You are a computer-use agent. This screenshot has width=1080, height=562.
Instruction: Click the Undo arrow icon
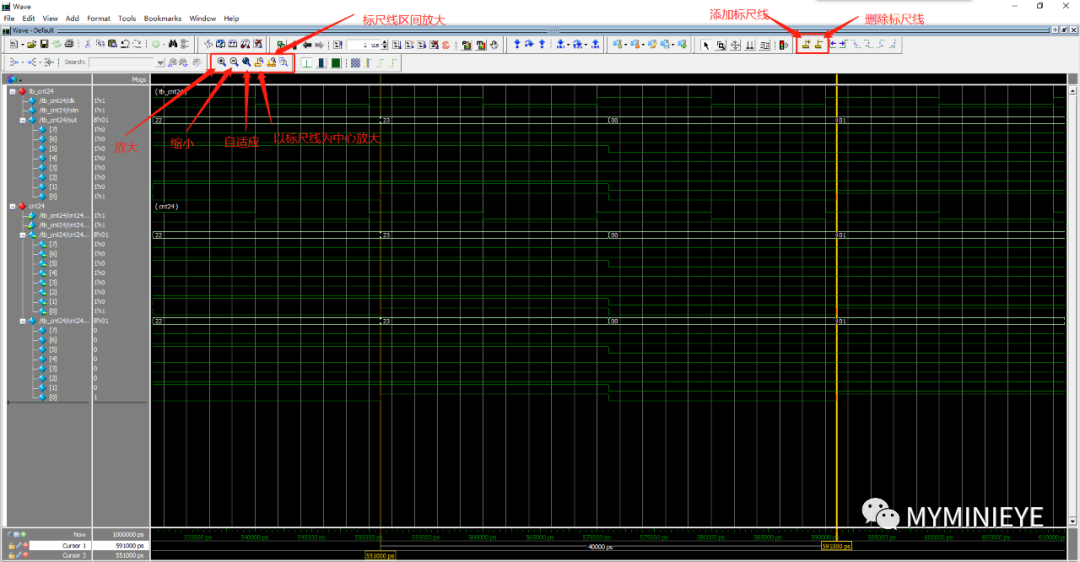tap(125, 44)
